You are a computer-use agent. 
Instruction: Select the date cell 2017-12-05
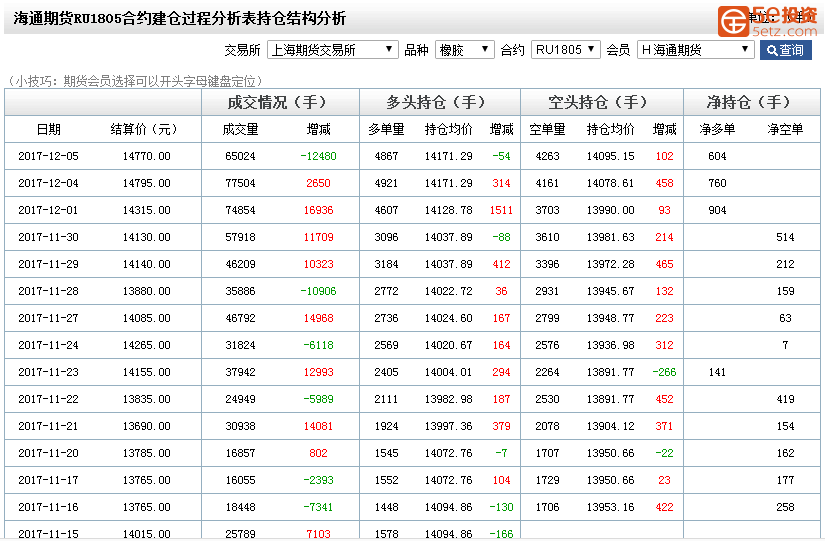point(48,156)
